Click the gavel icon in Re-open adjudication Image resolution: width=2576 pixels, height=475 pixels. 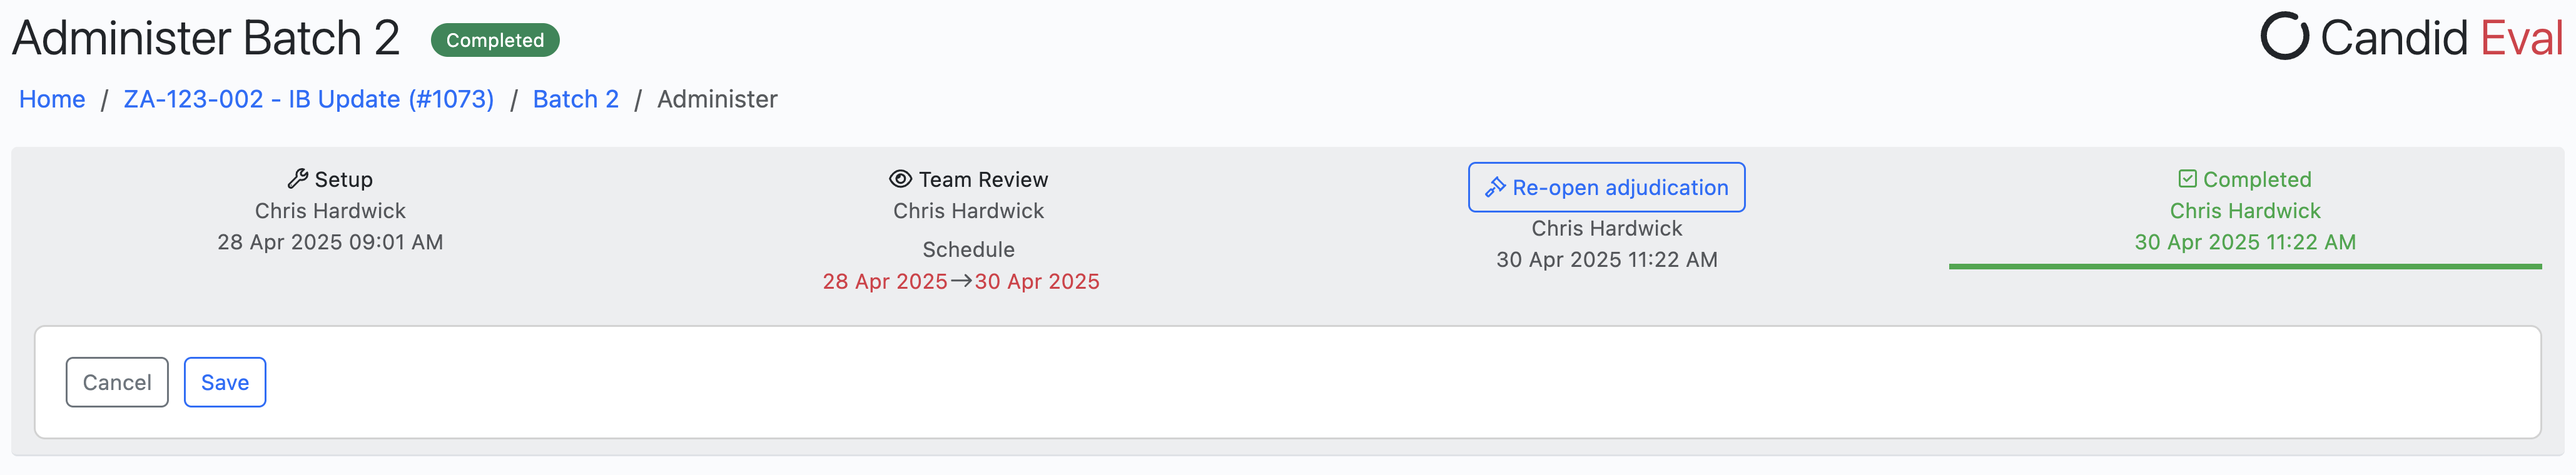tap(1495, 187)
